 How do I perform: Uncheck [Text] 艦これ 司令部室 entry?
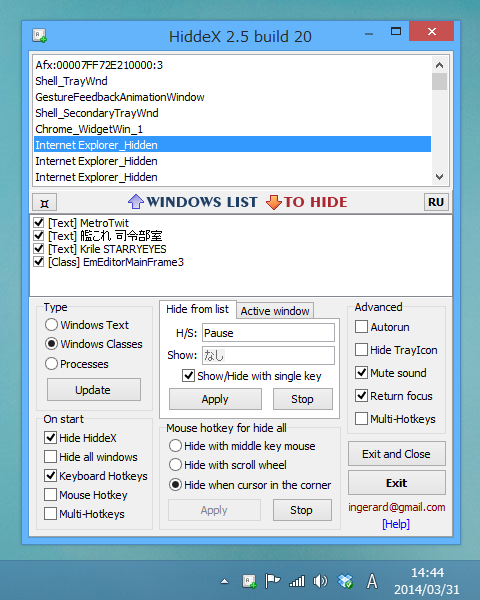click(x=39, y=235)
